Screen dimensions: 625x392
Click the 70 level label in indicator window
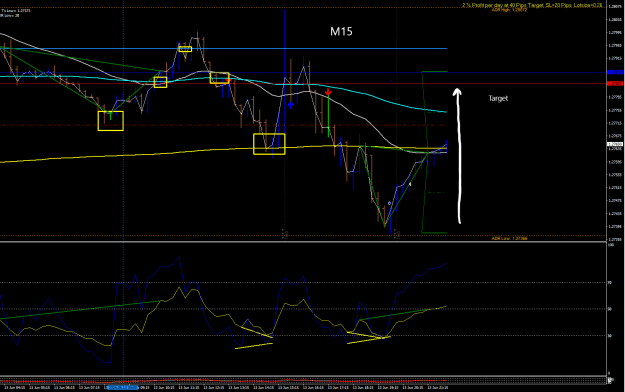pos(610,283)
